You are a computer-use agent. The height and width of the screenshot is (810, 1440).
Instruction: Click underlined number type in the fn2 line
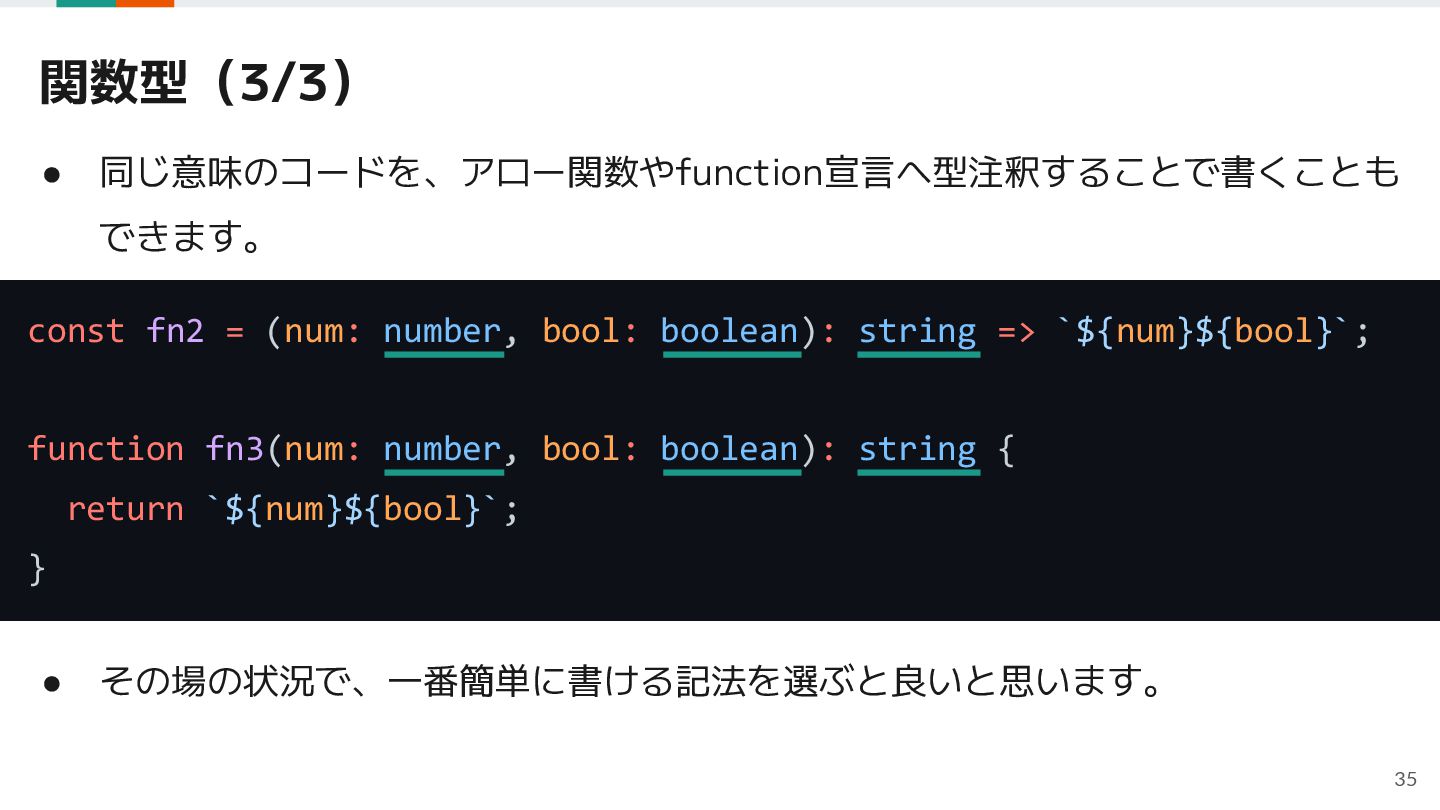pyautogui.click(x=443, y=333)
